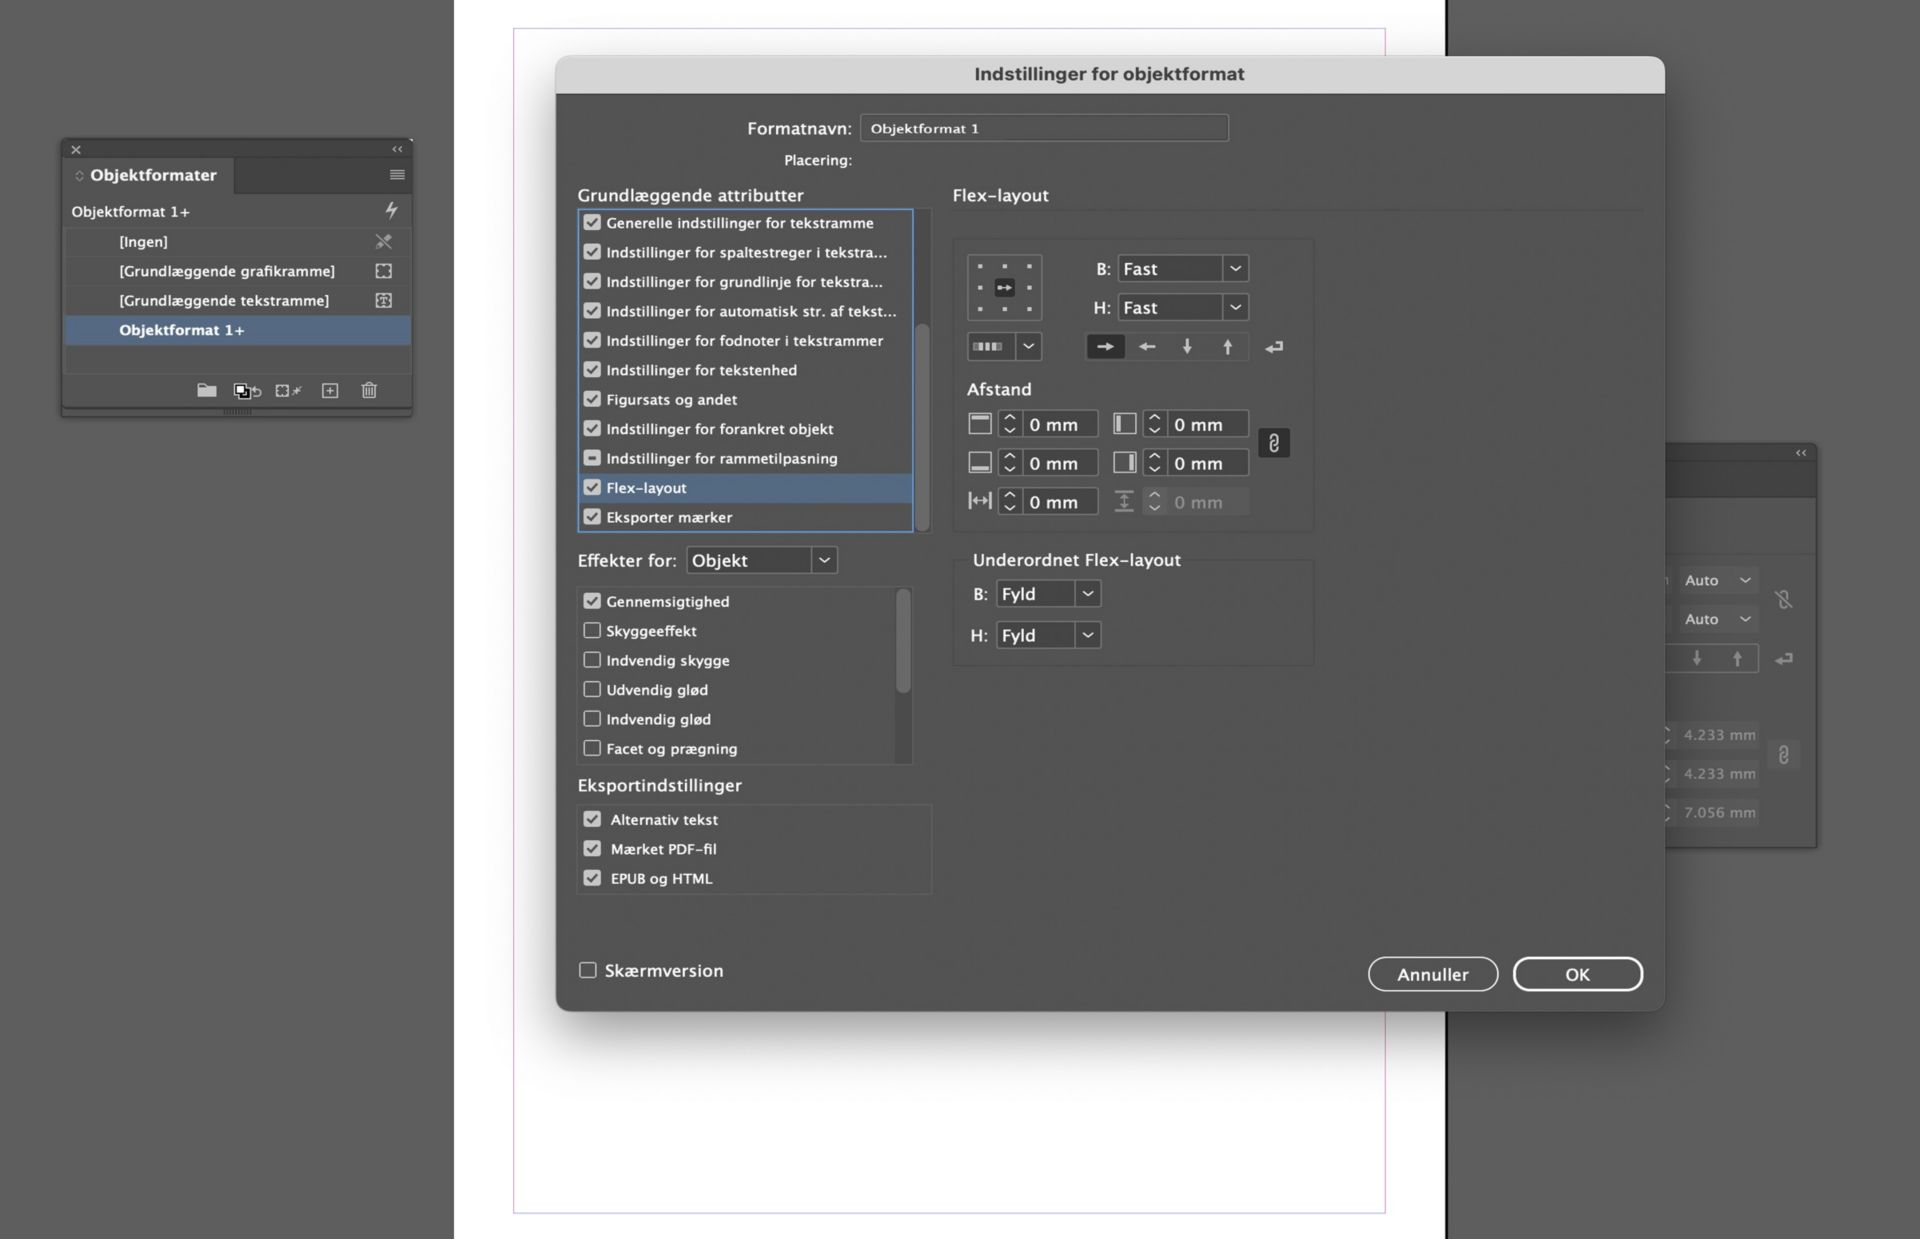Increase the top Afstand value with the stepper

(1009, 418)
